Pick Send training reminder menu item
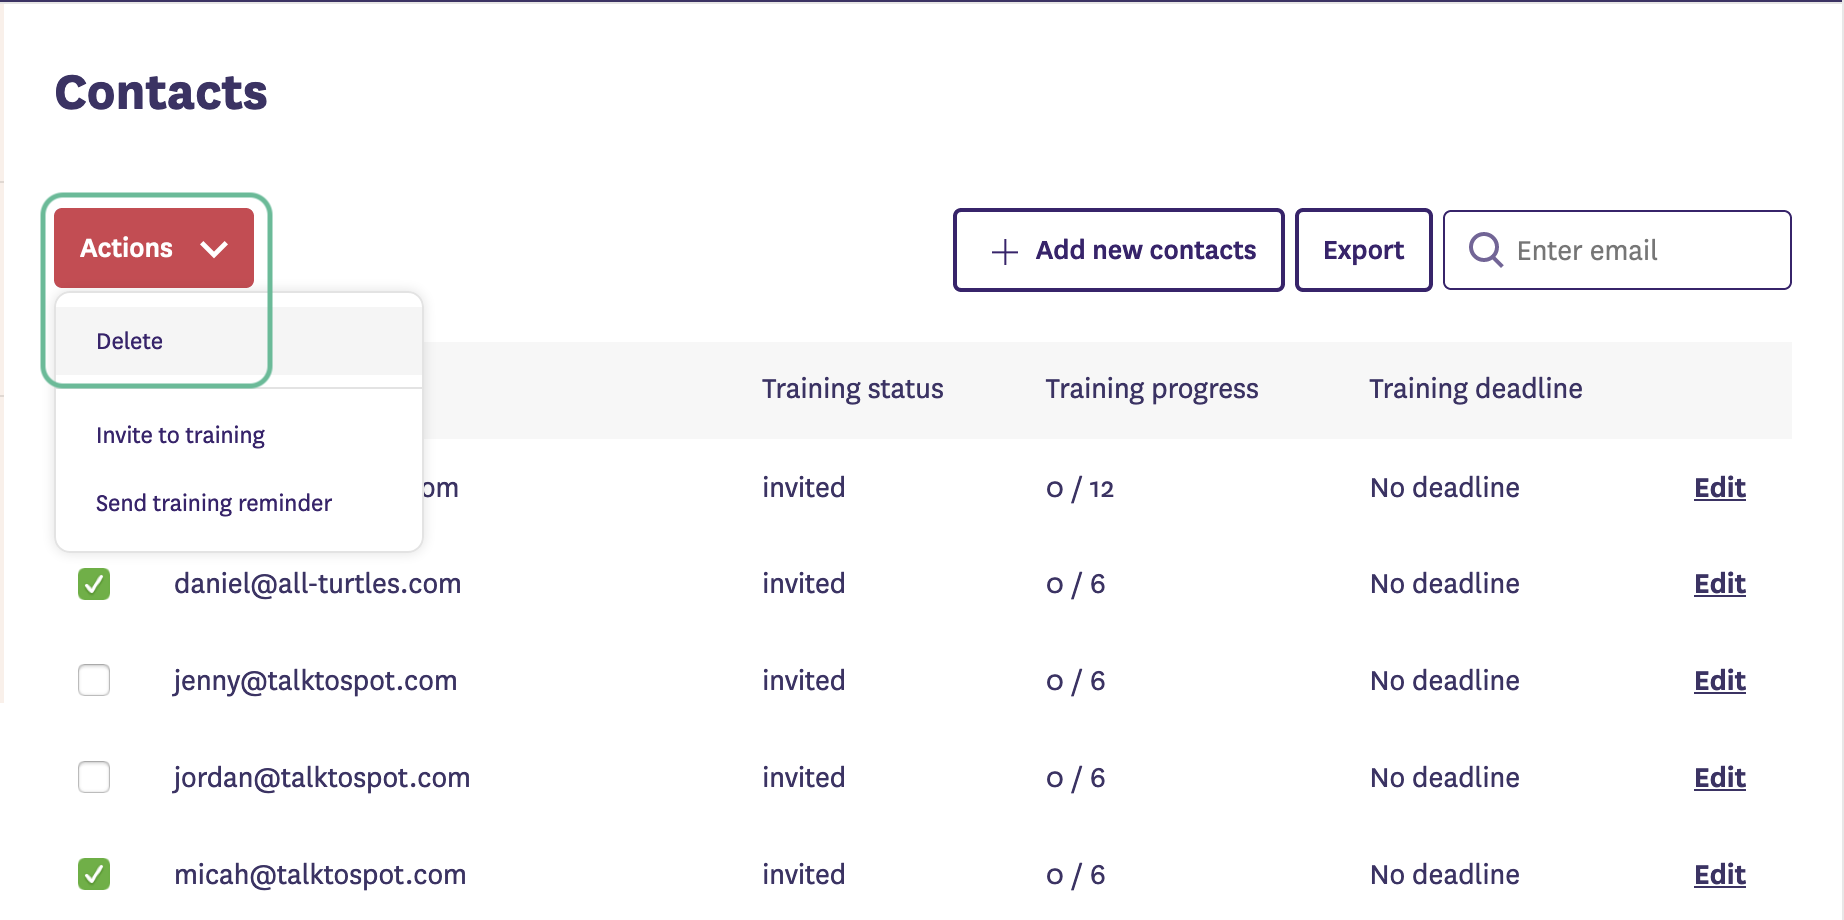The height and width of the screenshot is (920, 1844). coord(213,503)
